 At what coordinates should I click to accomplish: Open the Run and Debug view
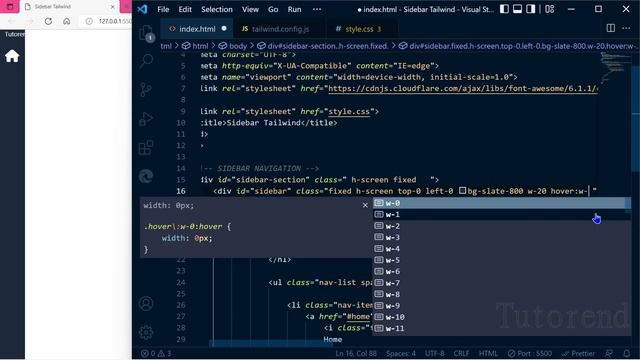click(x=146, y=118)
